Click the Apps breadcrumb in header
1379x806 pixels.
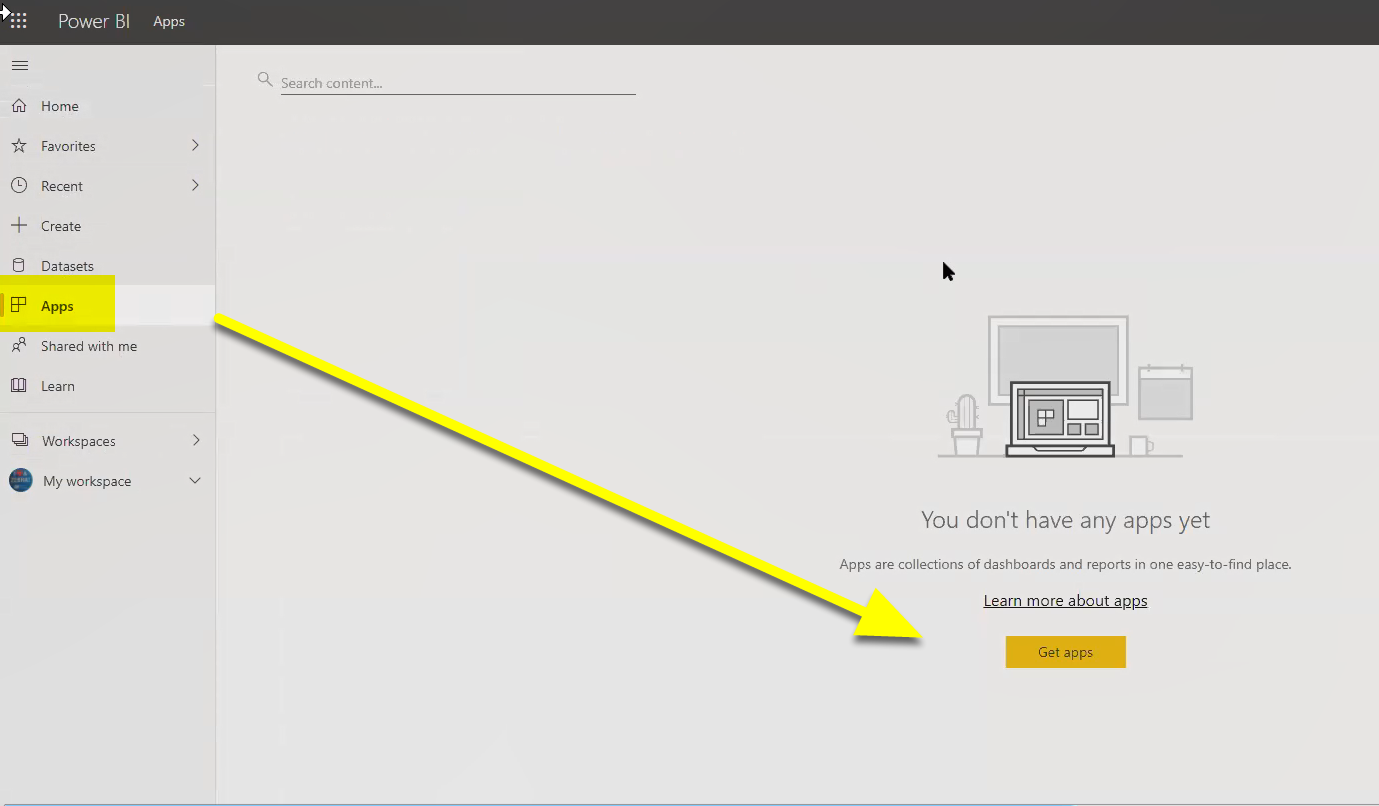[169, 21]
